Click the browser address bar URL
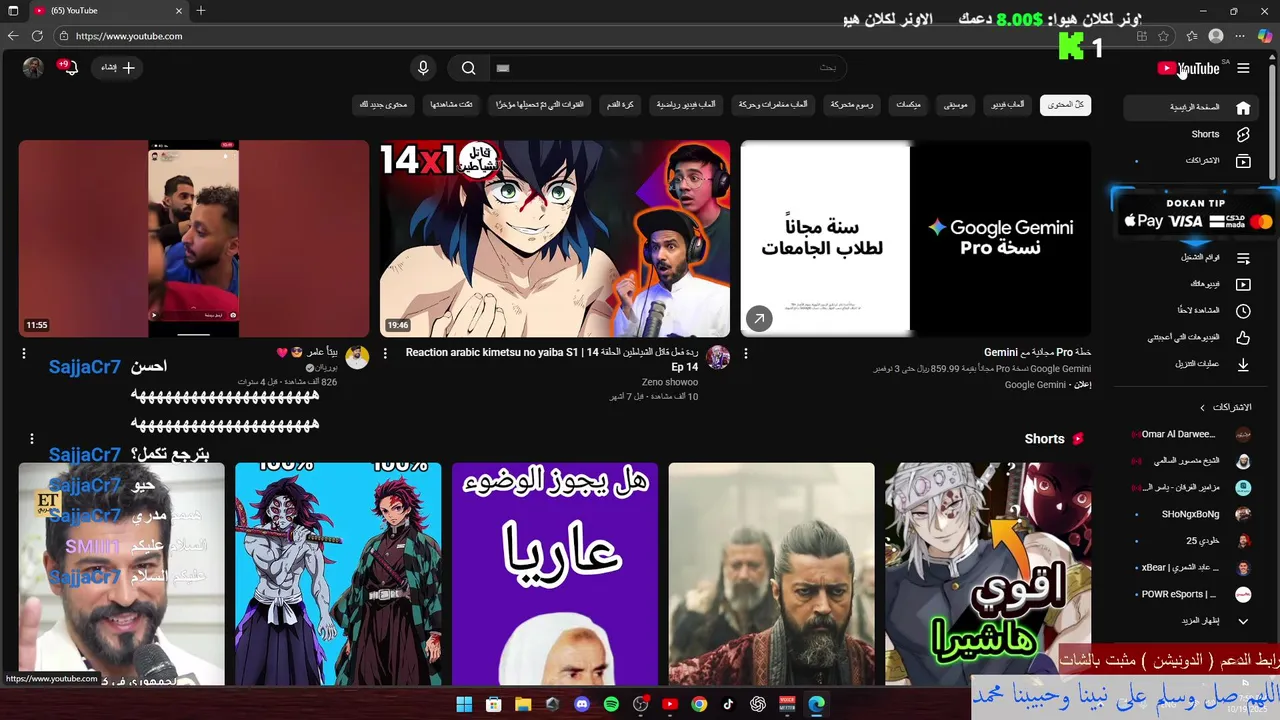This screenshot has height=720, width=1280. (x=129, y=36)
